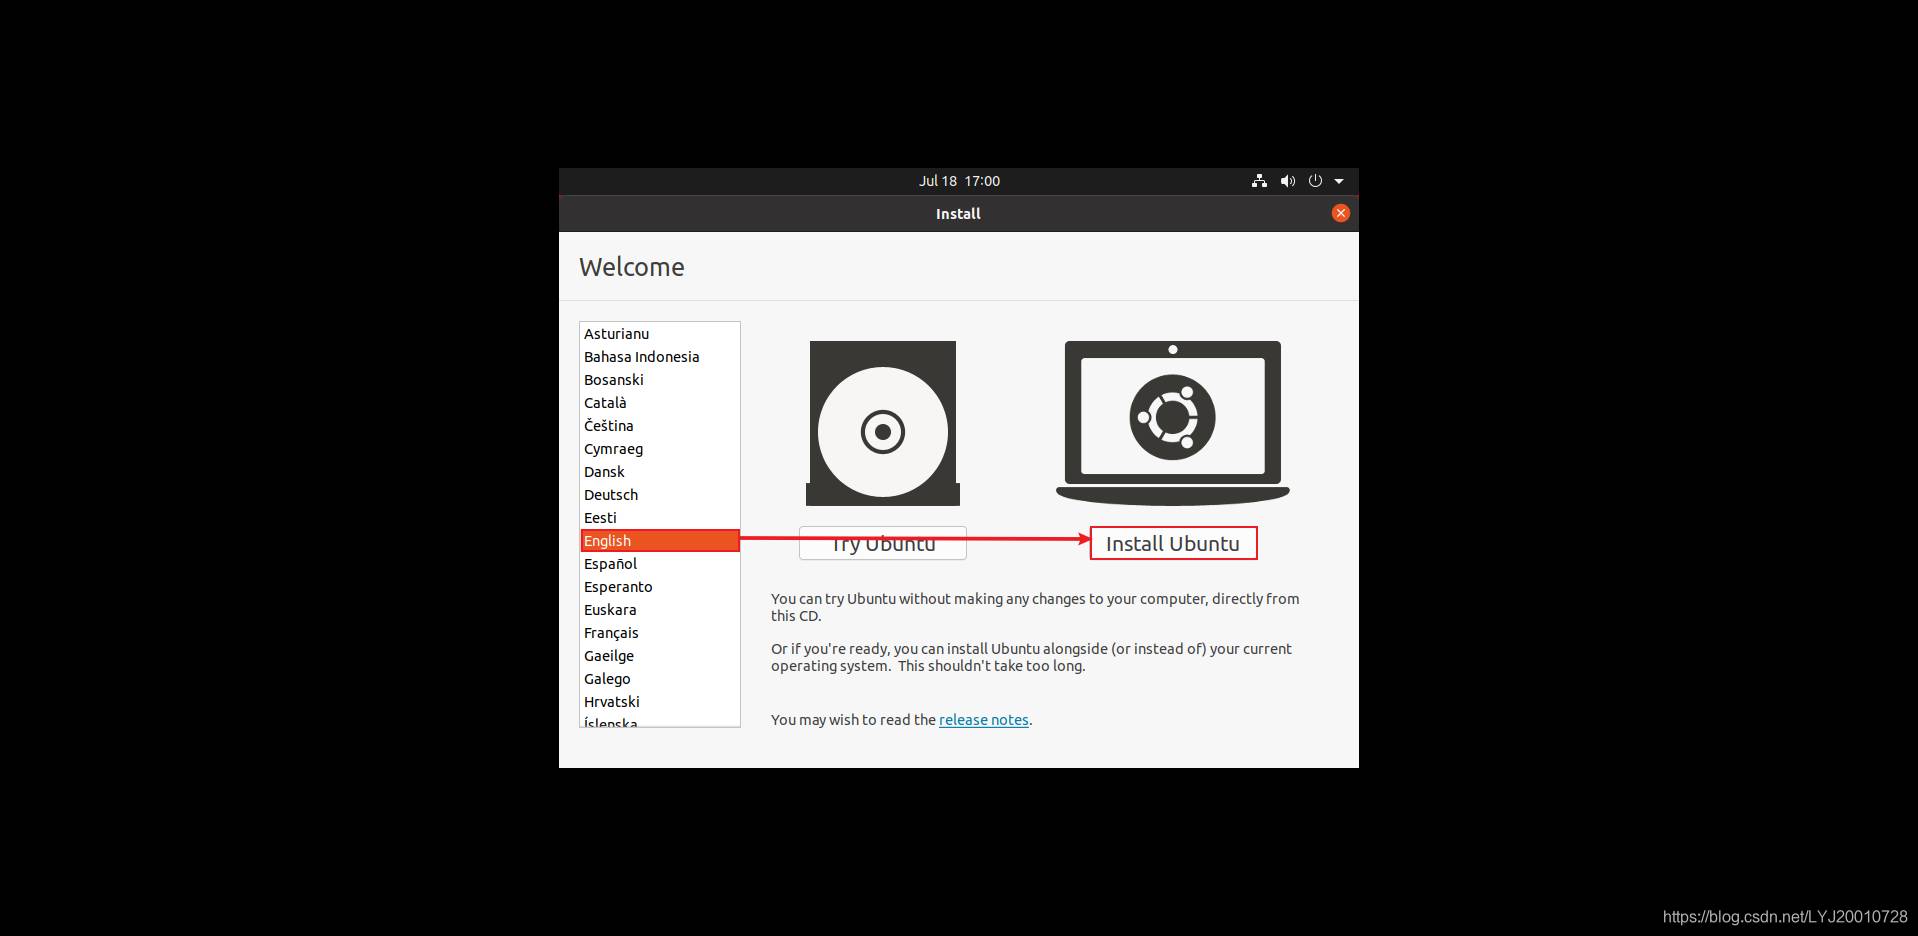Click the network connection icon in the top bar
This screenshot has height=936, width=1918.
click(x=1259, y=181)
